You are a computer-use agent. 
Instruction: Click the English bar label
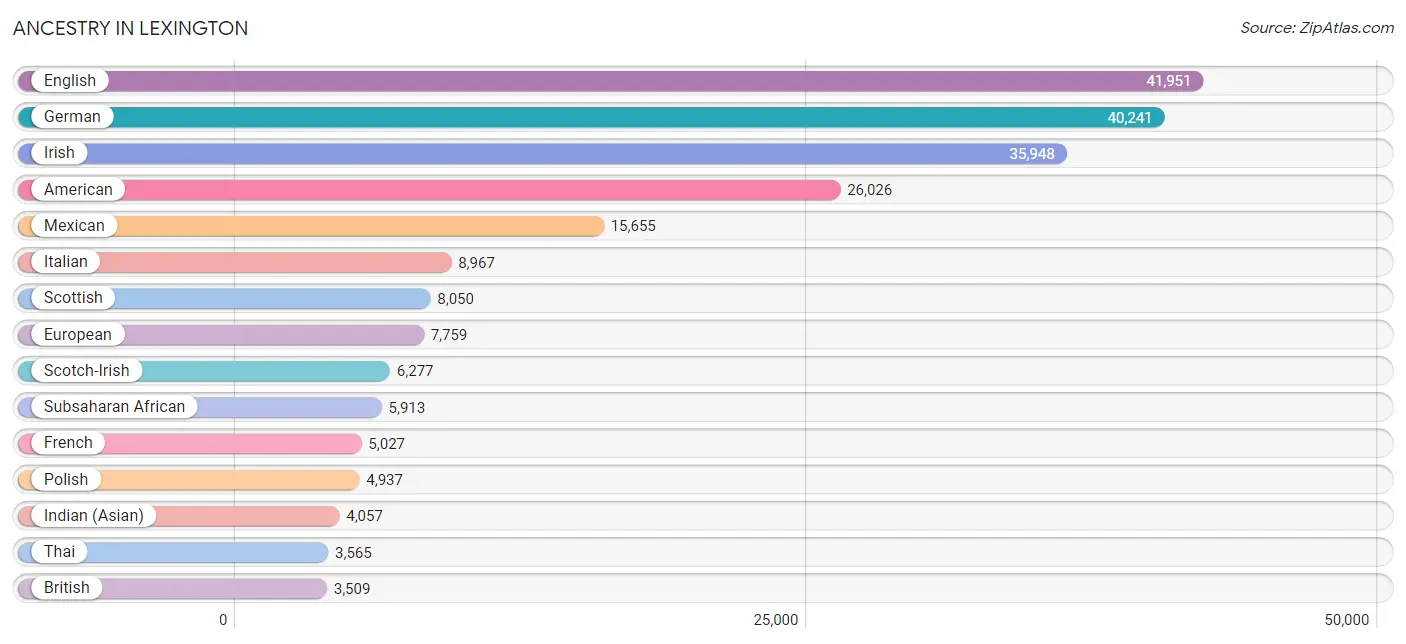(x=70, y=81)
